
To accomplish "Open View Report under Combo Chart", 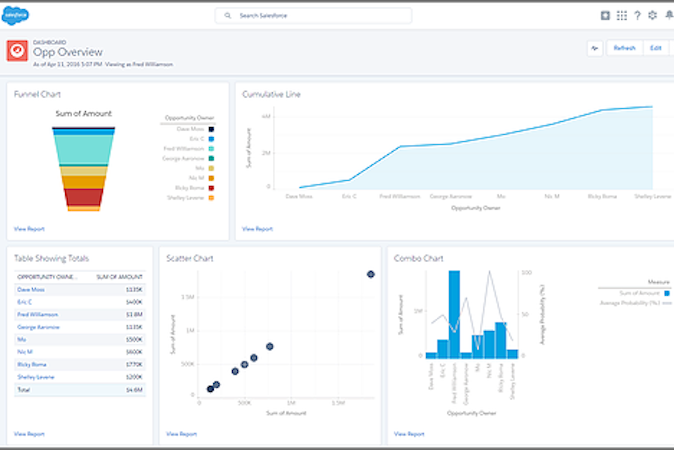I will coord(409,434).
